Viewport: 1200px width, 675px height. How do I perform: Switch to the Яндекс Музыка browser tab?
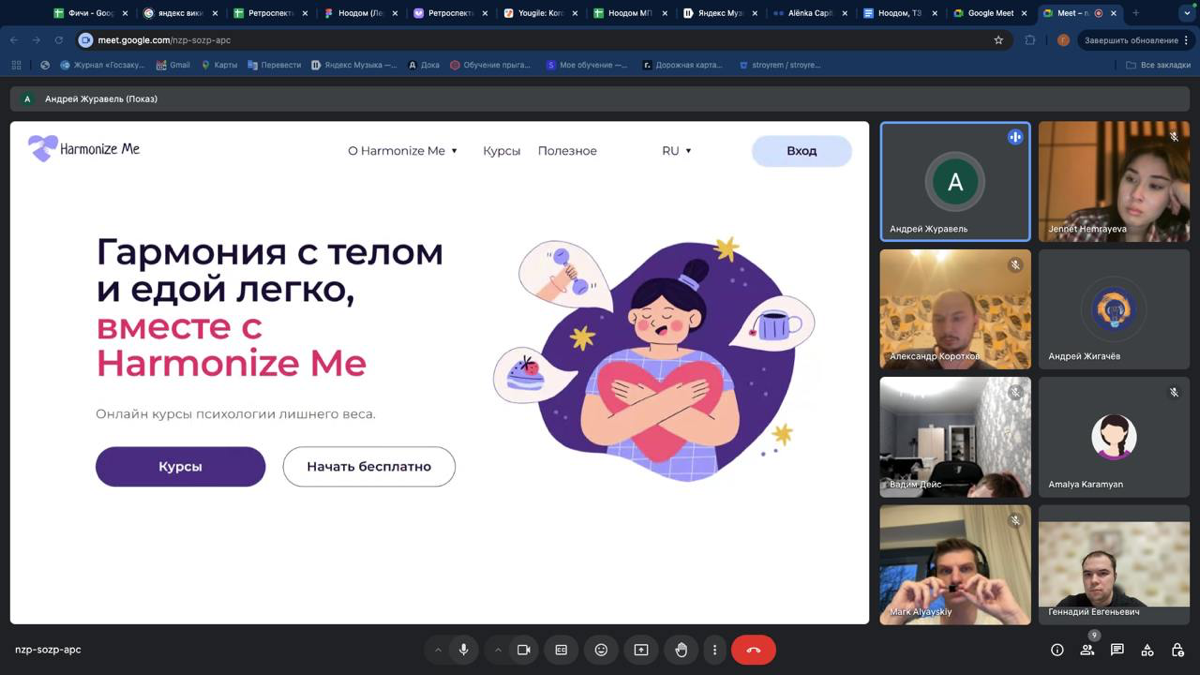pos(721,13)
